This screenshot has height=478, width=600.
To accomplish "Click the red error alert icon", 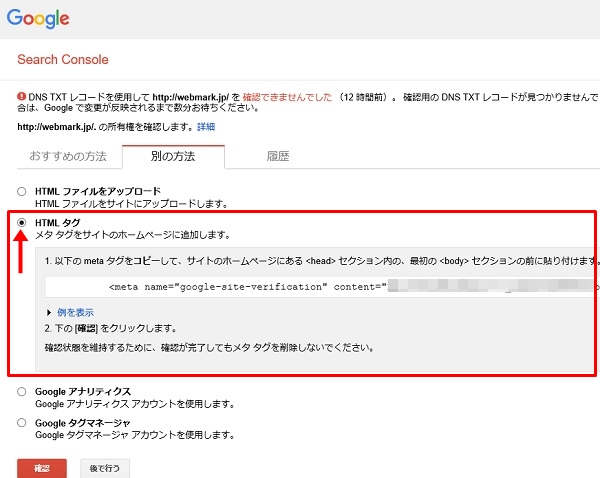I will (21, 96).
